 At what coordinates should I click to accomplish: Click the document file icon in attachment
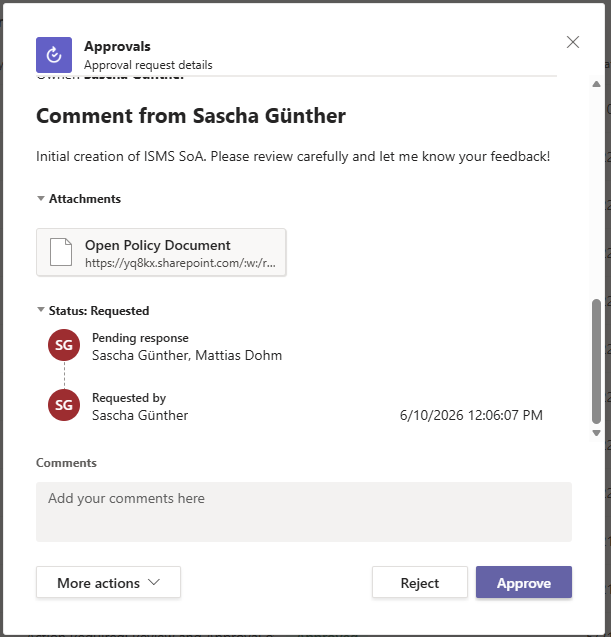click(61, 252)
